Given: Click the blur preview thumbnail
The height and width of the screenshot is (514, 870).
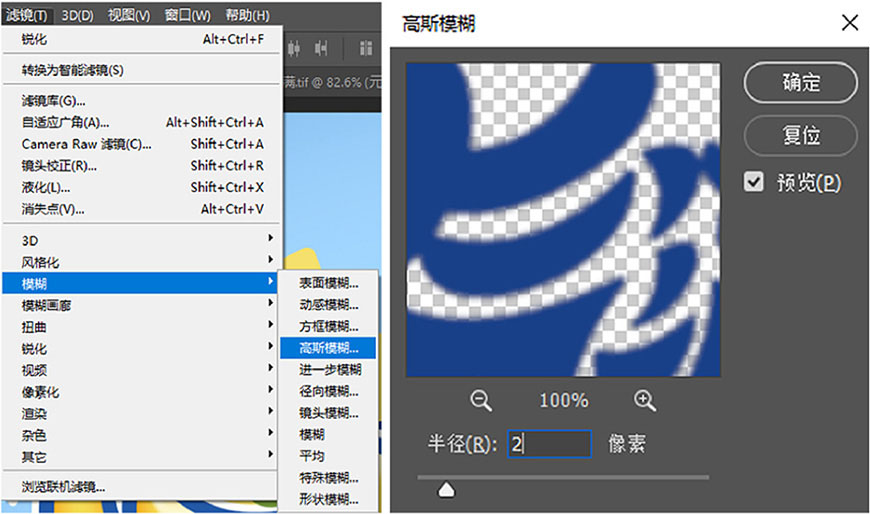Looking at the screenshot, I should 563,220.
